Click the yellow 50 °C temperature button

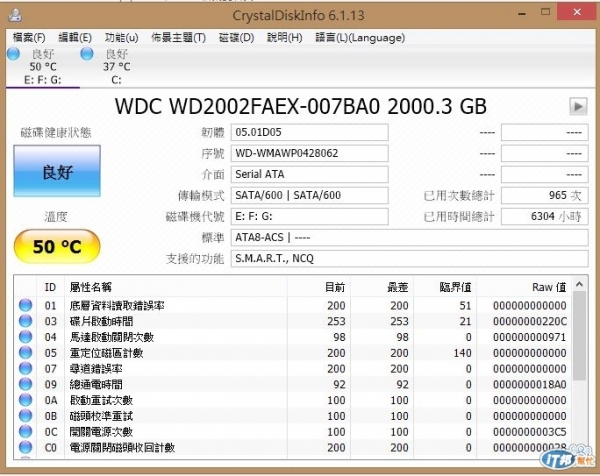pos(57,246)
